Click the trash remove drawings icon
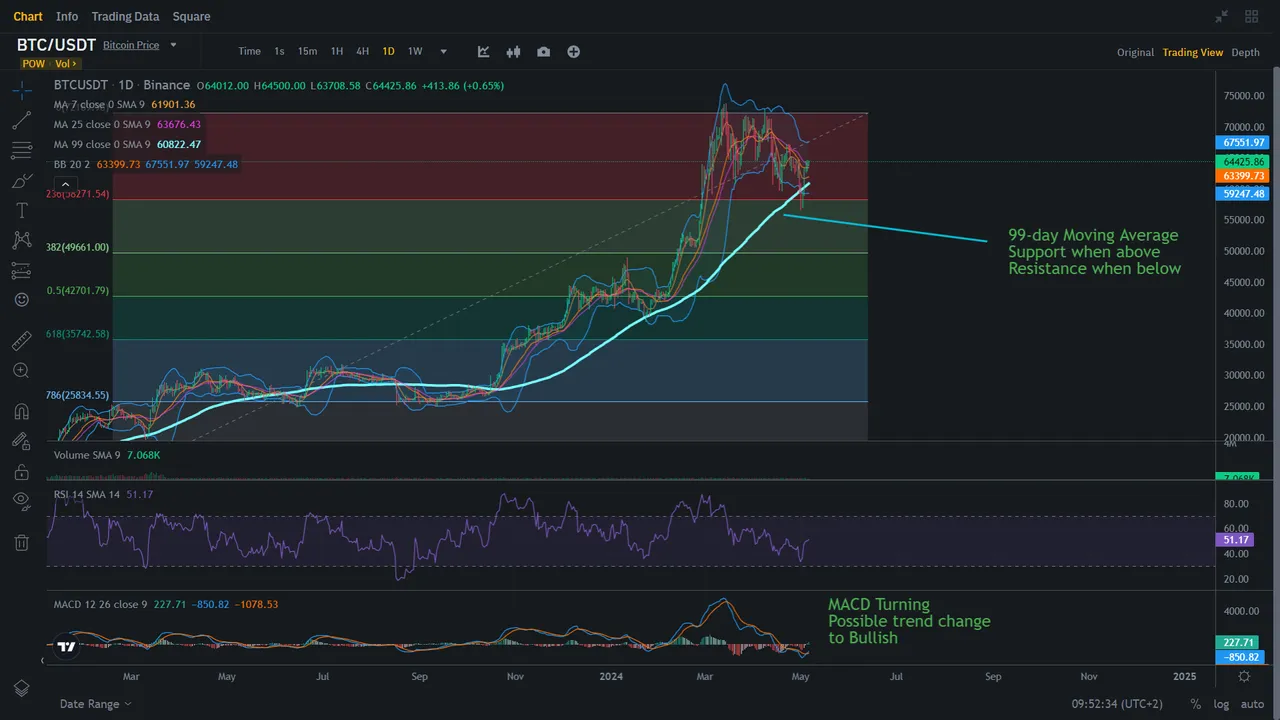 tap(21, 542)
